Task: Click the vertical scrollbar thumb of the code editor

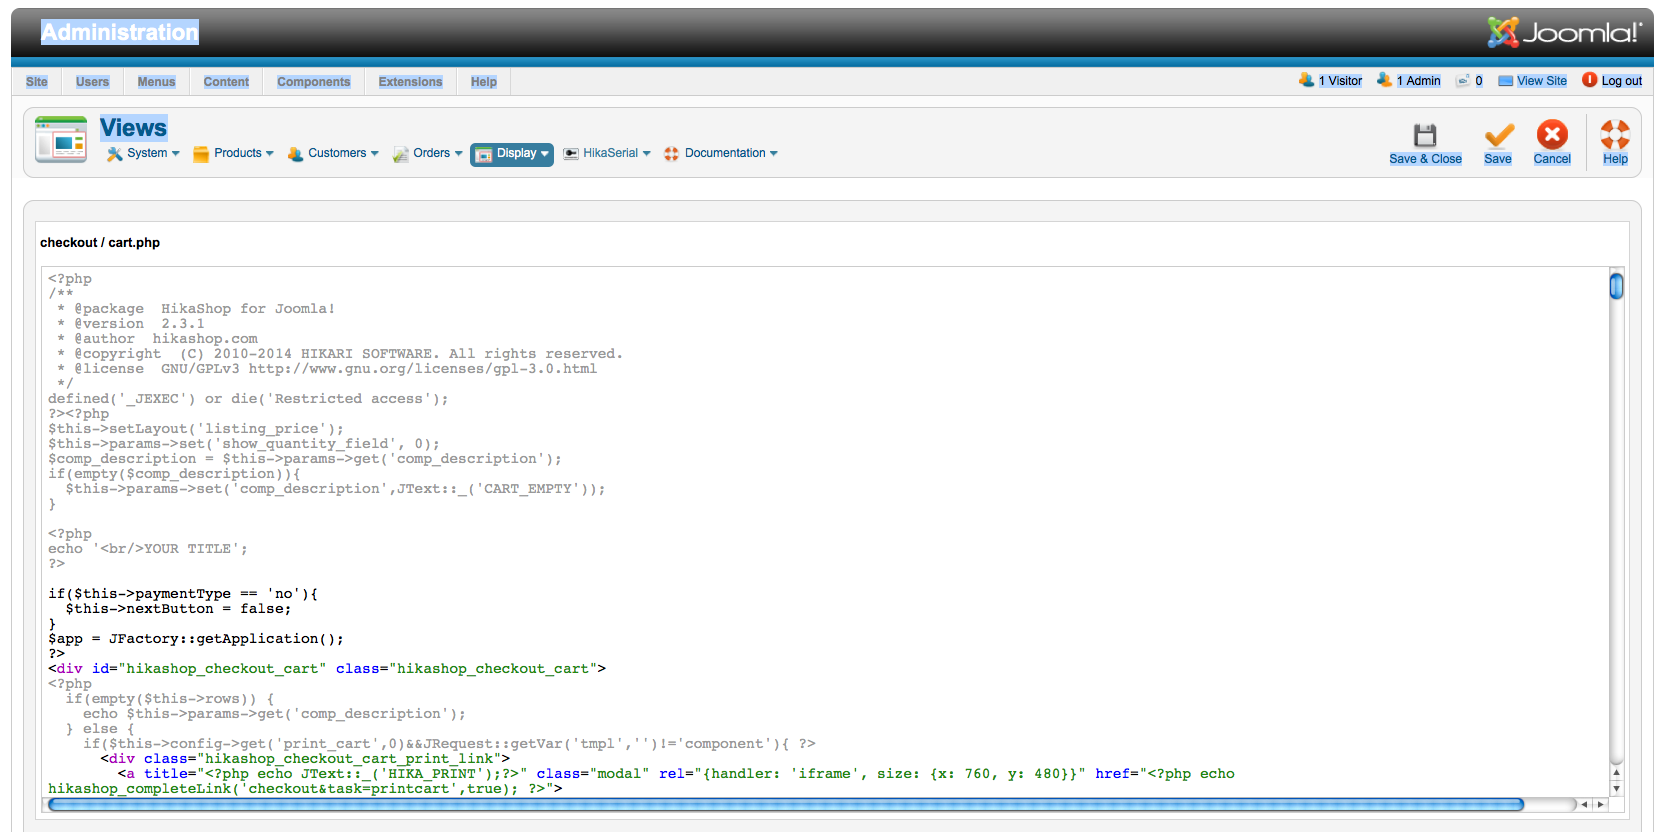Action: (1616, 286)
